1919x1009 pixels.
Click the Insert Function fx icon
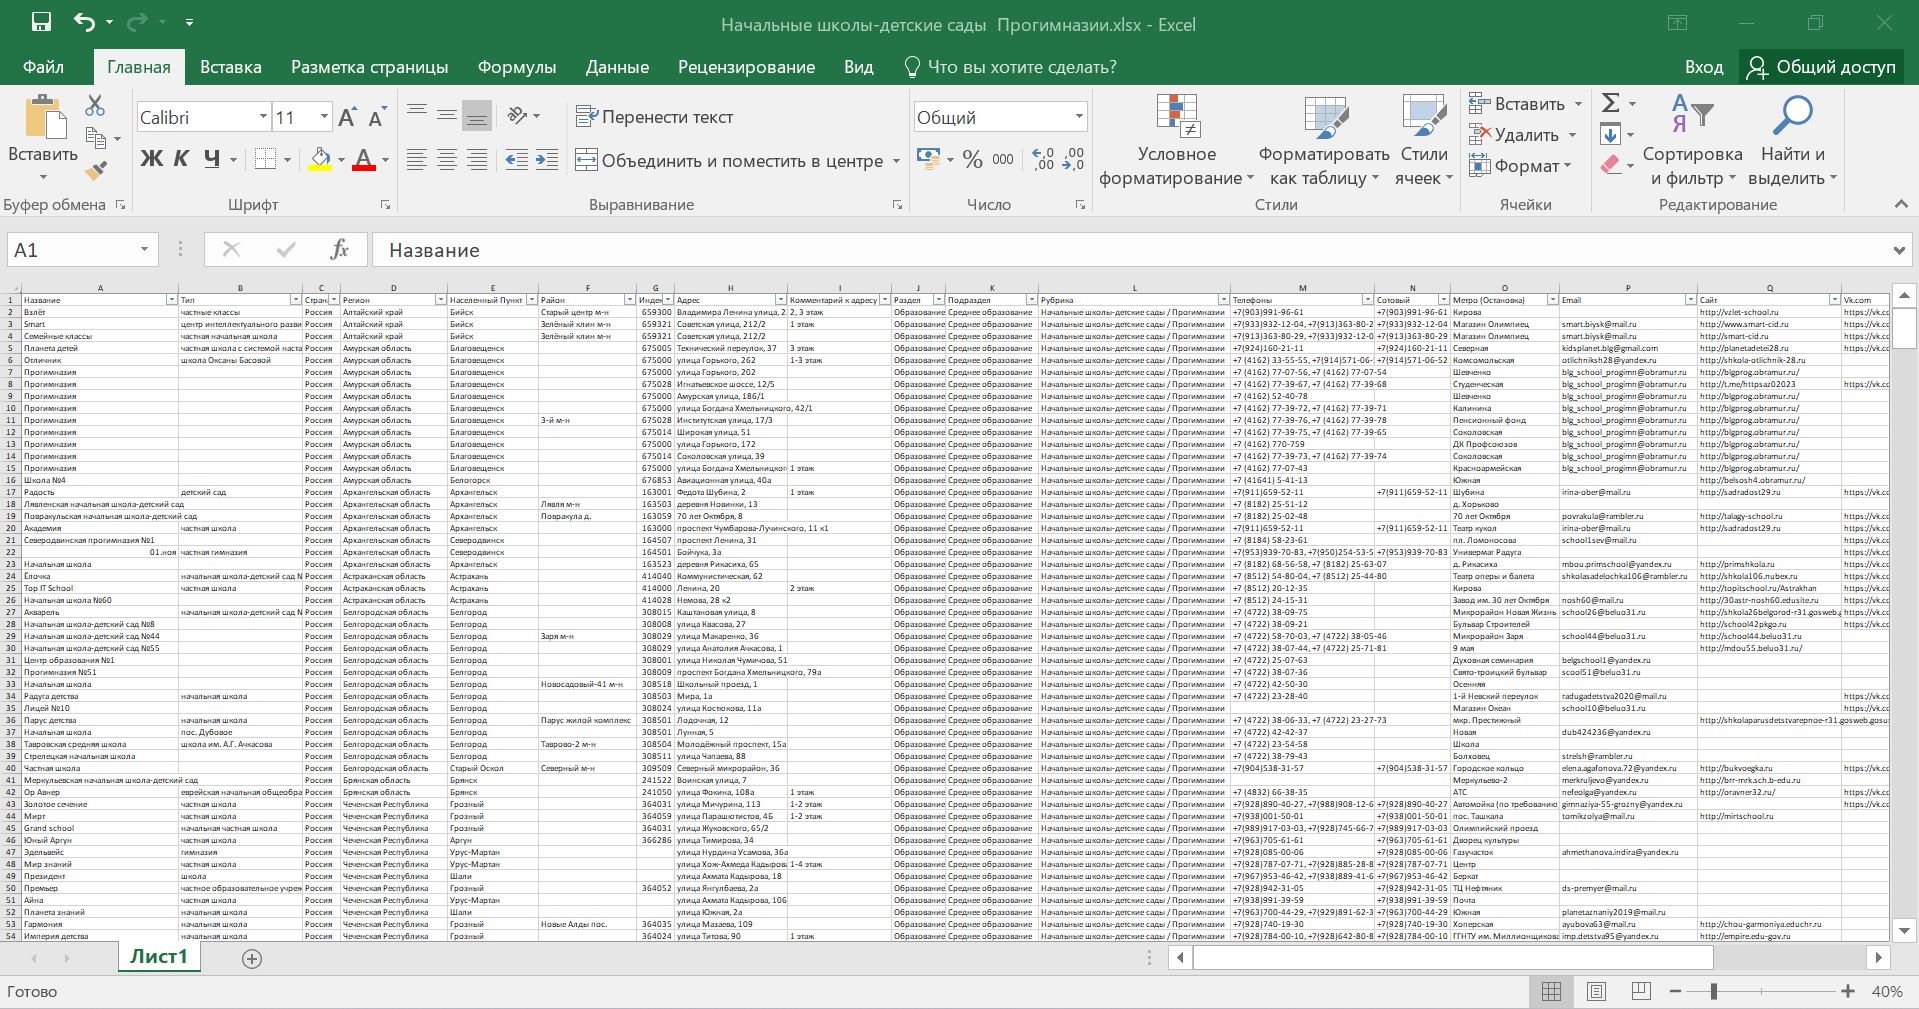[339, 250]
